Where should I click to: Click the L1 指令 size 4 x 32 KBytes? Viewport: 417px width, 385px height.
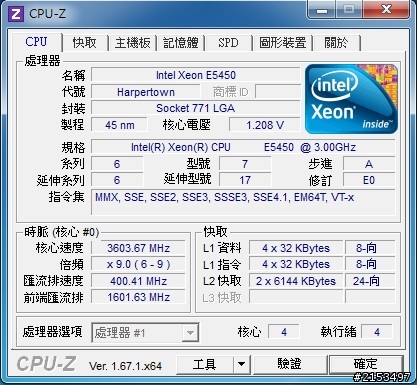click(x=296, y=264)
